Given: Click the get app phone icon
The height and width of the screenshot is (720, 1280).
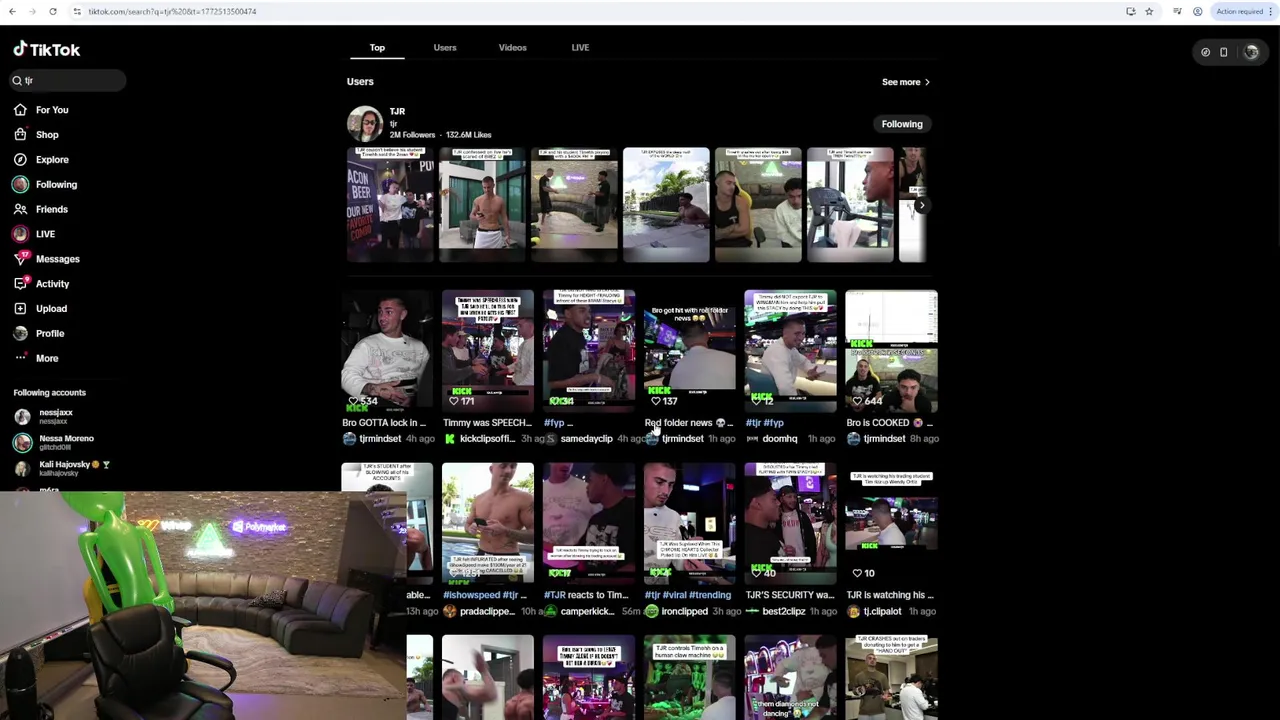Looking at the screenshot, I should pos(1223,52).
